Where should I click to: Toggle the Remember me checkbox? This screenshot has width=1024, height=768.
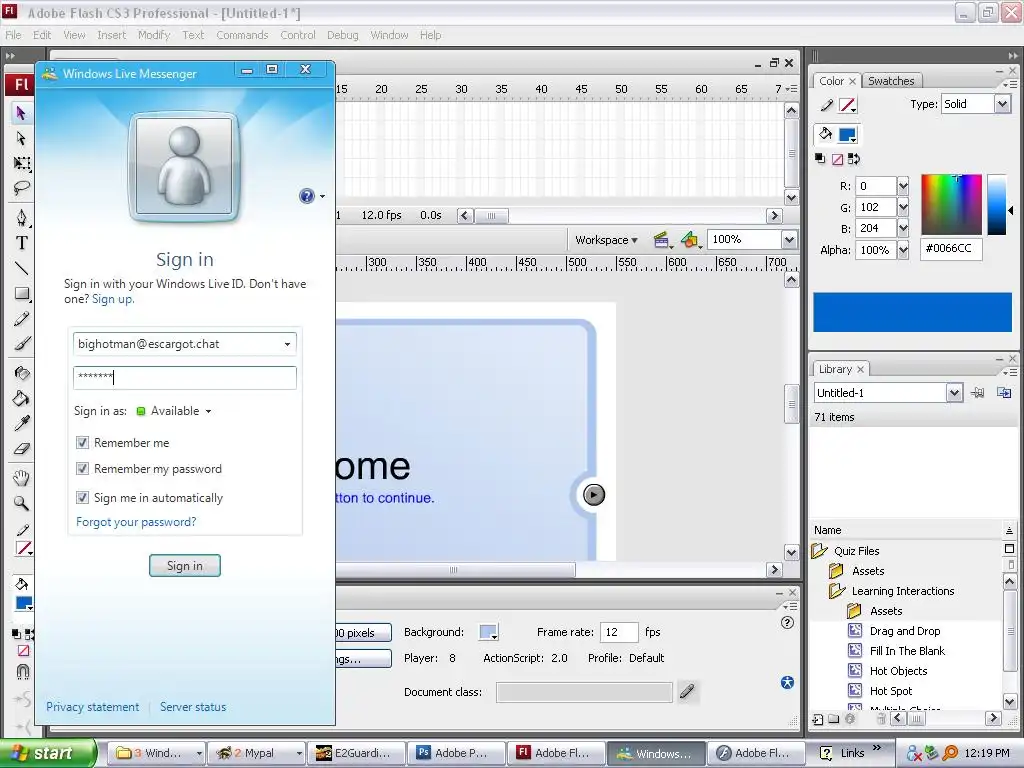pos(82,443)
